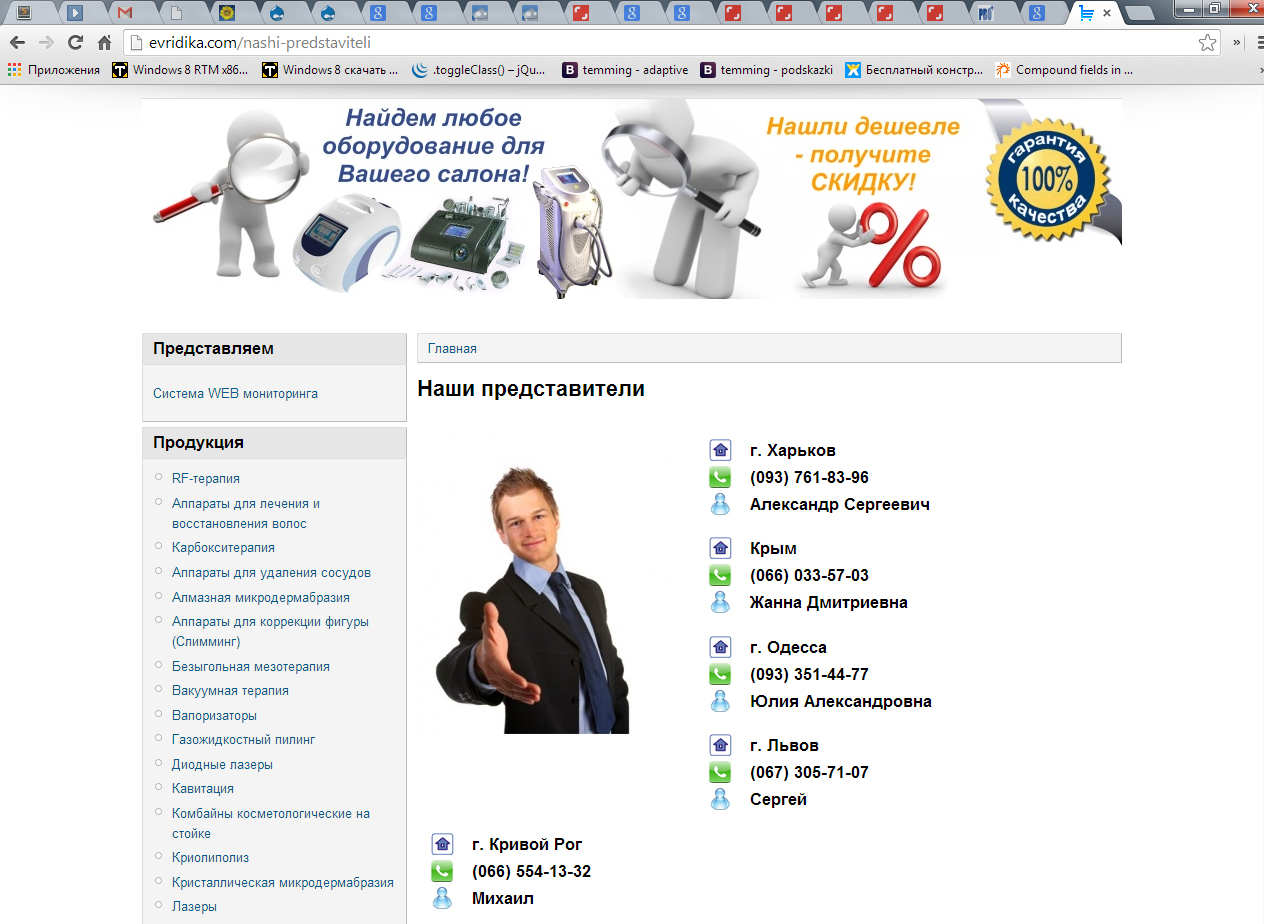The width and height of the screenshot is (1264, 924).
Task: Open the Газожидкостный пилинг category
Action: point(243,740)
